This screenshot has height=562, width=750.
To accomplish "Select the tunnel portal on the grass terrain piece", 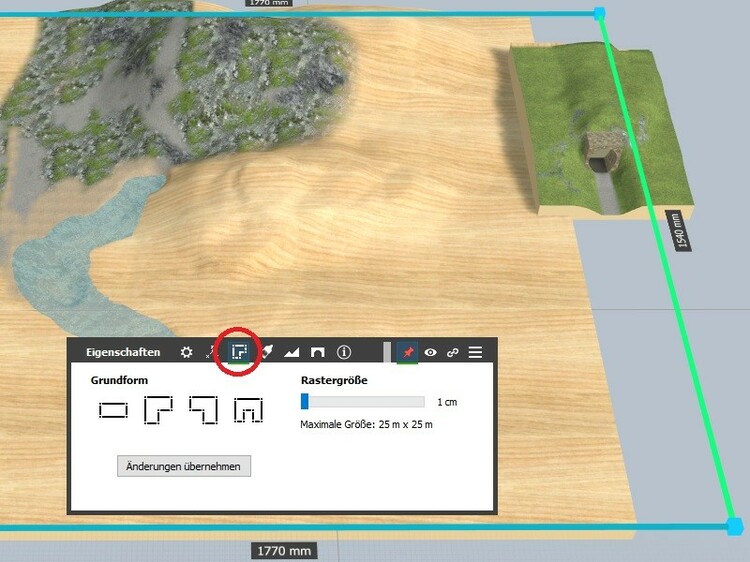I will [602, 153].
